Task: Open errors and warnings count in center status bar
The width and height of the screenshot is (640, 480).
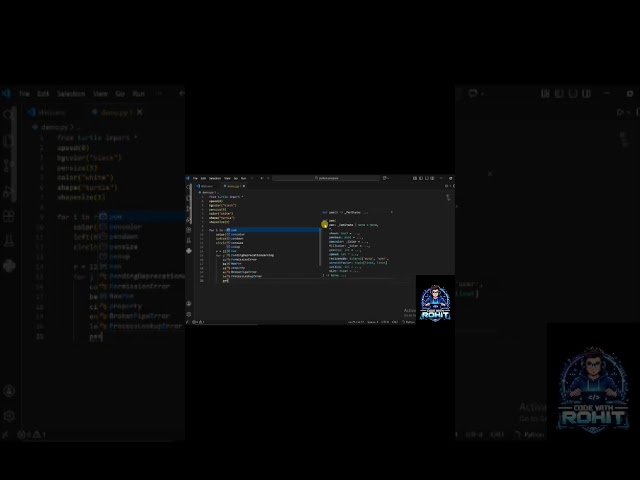Action: tap(198, 322)
